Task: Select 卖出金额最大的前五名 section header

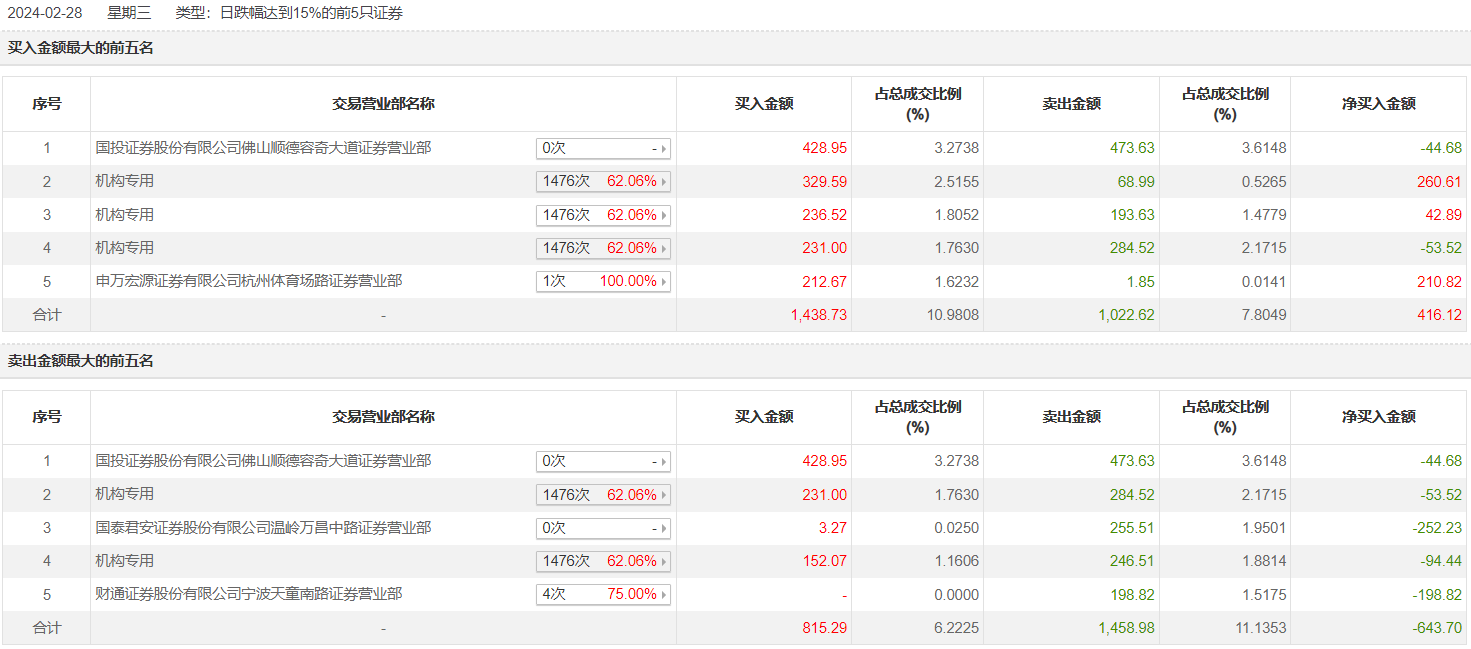Action: 81,360
